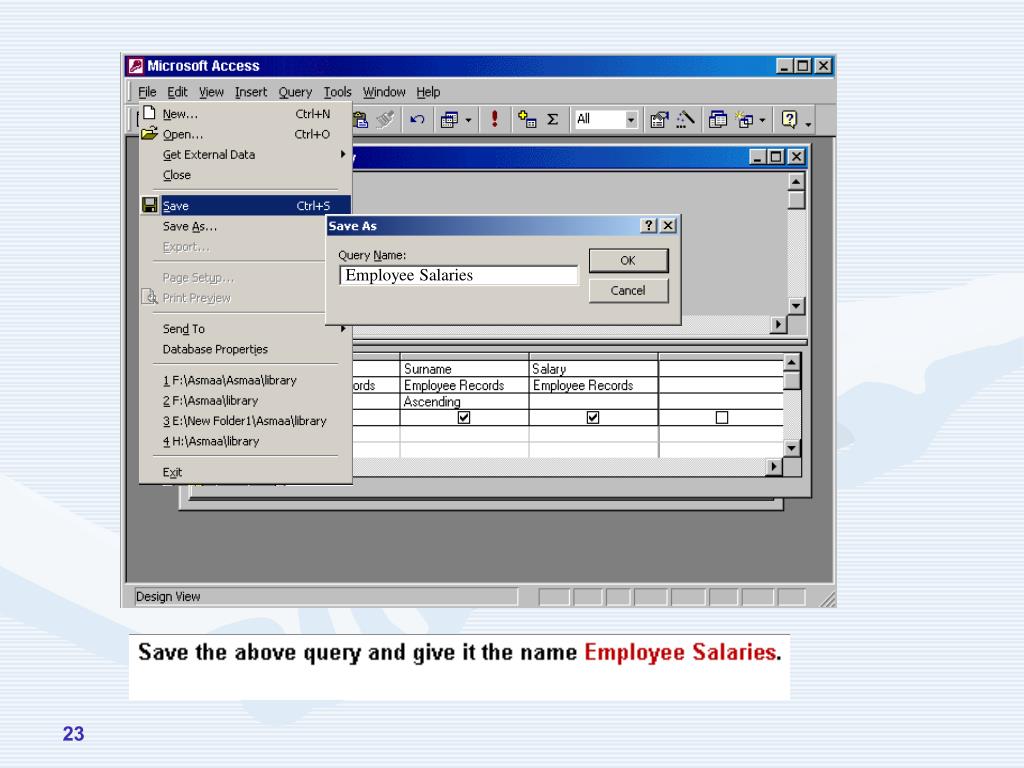1024x768 pixels.
Task: Open the New Object dropdown arrow
Action: point(762,120)
